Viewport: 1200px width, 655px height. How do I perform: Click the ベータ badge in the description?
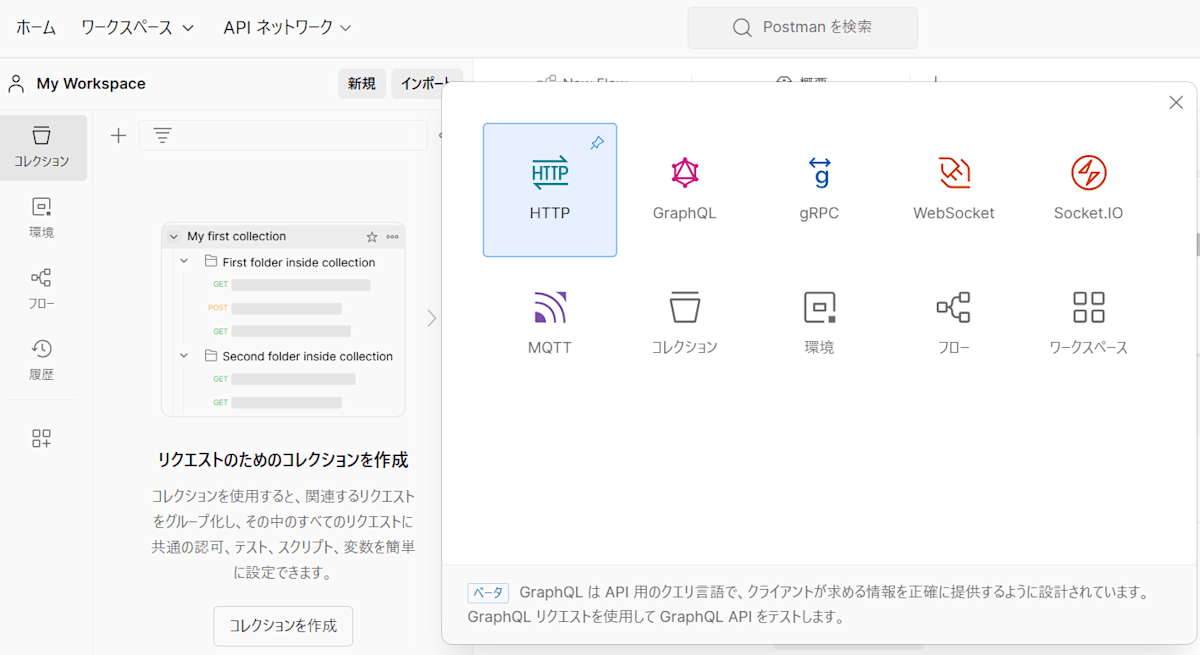click(x=488, y=592)
